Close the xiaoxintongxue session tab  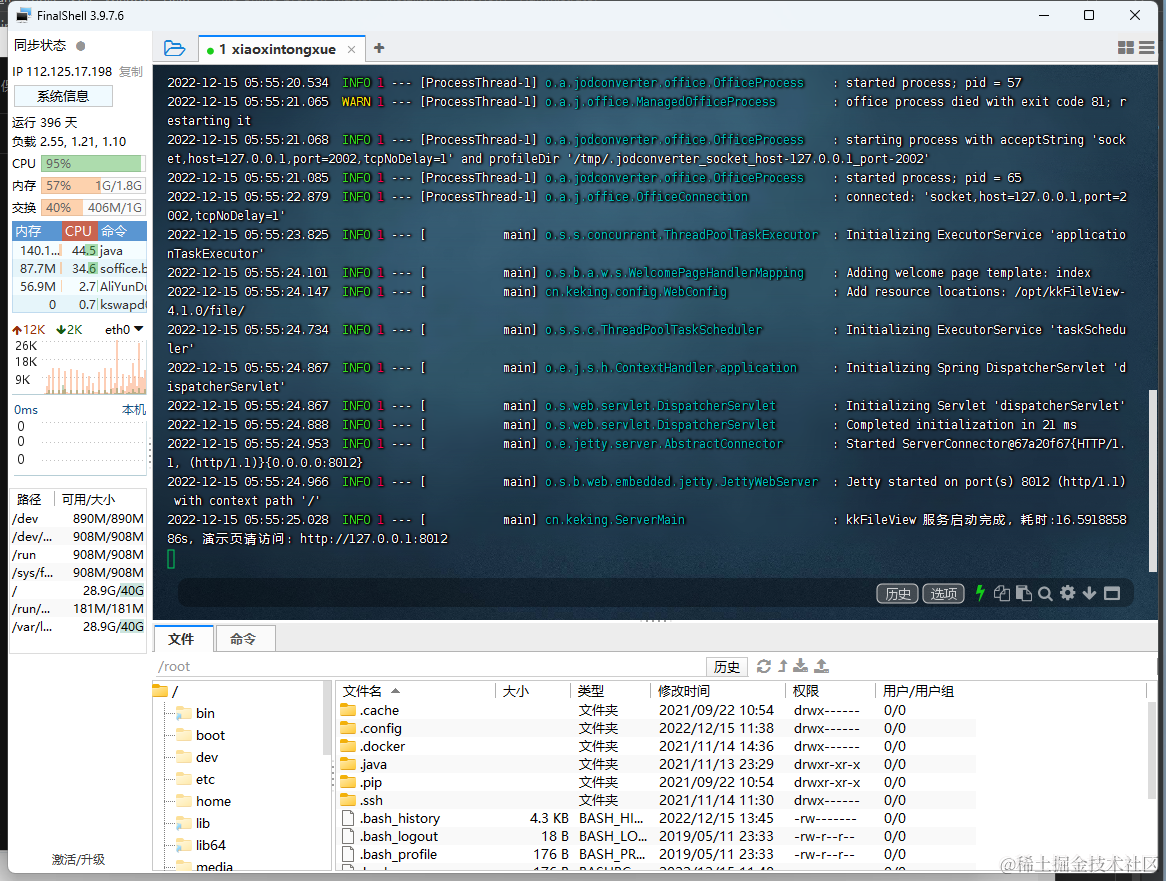[351, 50]
